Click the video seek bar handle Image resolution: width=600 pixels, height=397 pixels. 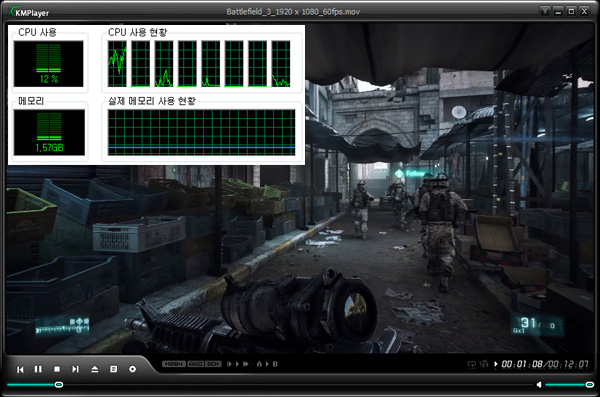click(59, 384)
